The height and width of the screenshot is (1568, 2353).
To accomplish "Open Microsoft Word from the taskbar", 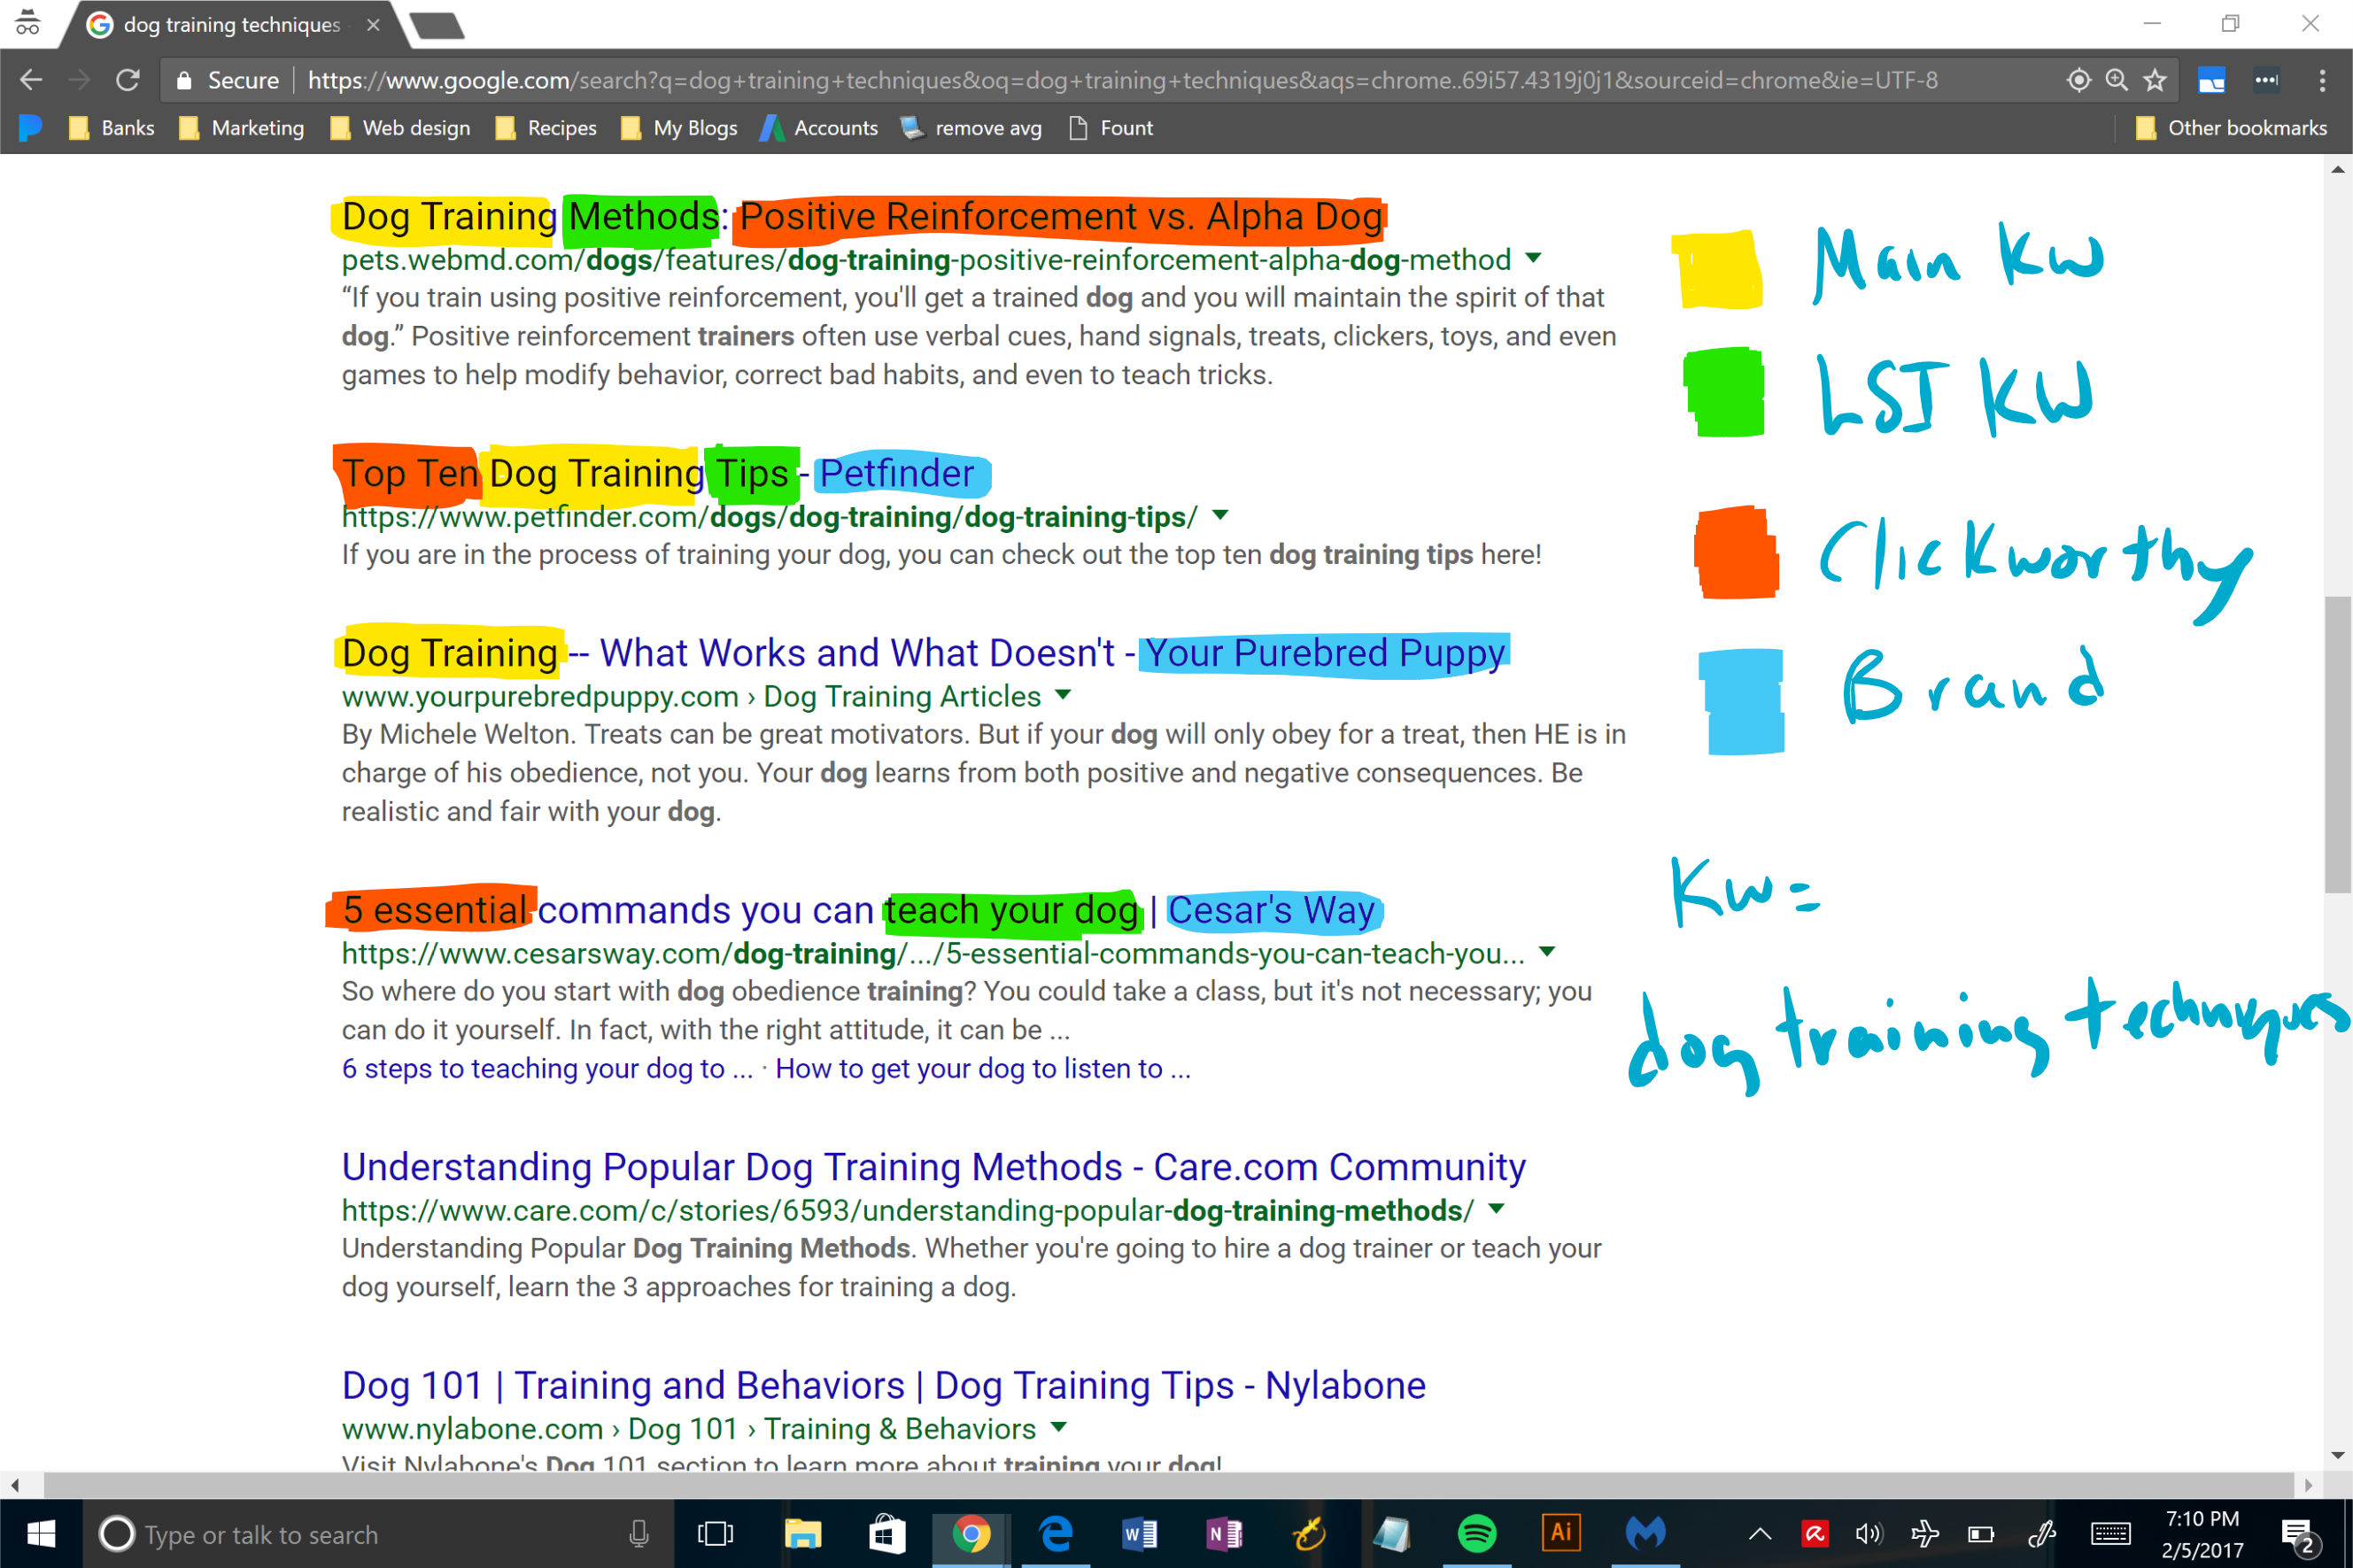I will tap(1139, 1534).
